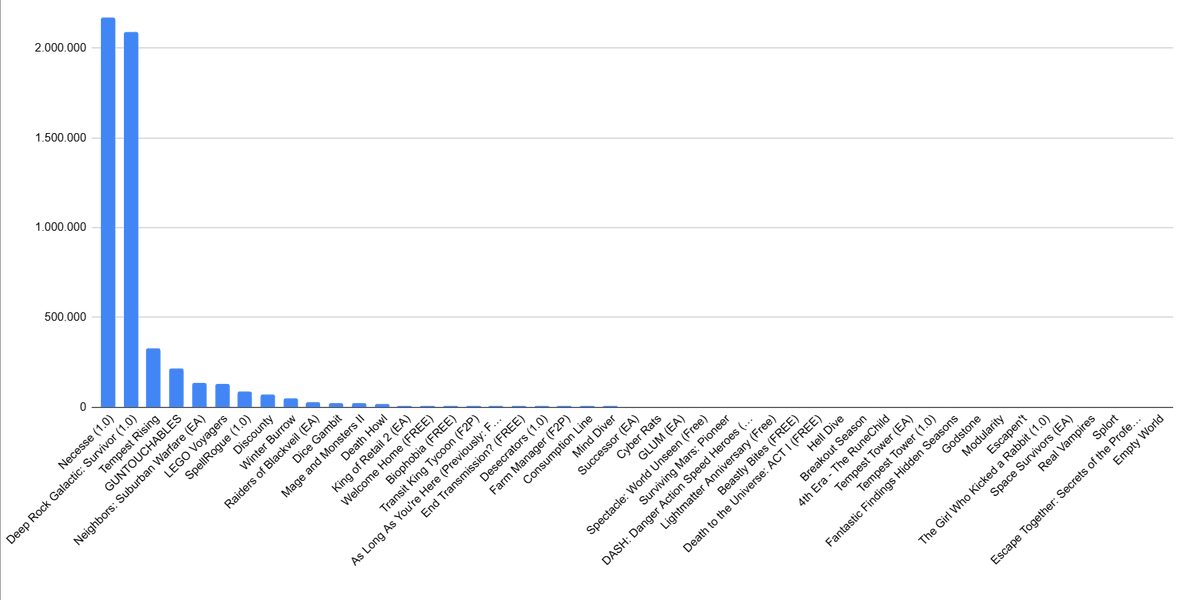Click the Tempest Tower (EA) label

[873, 452]
